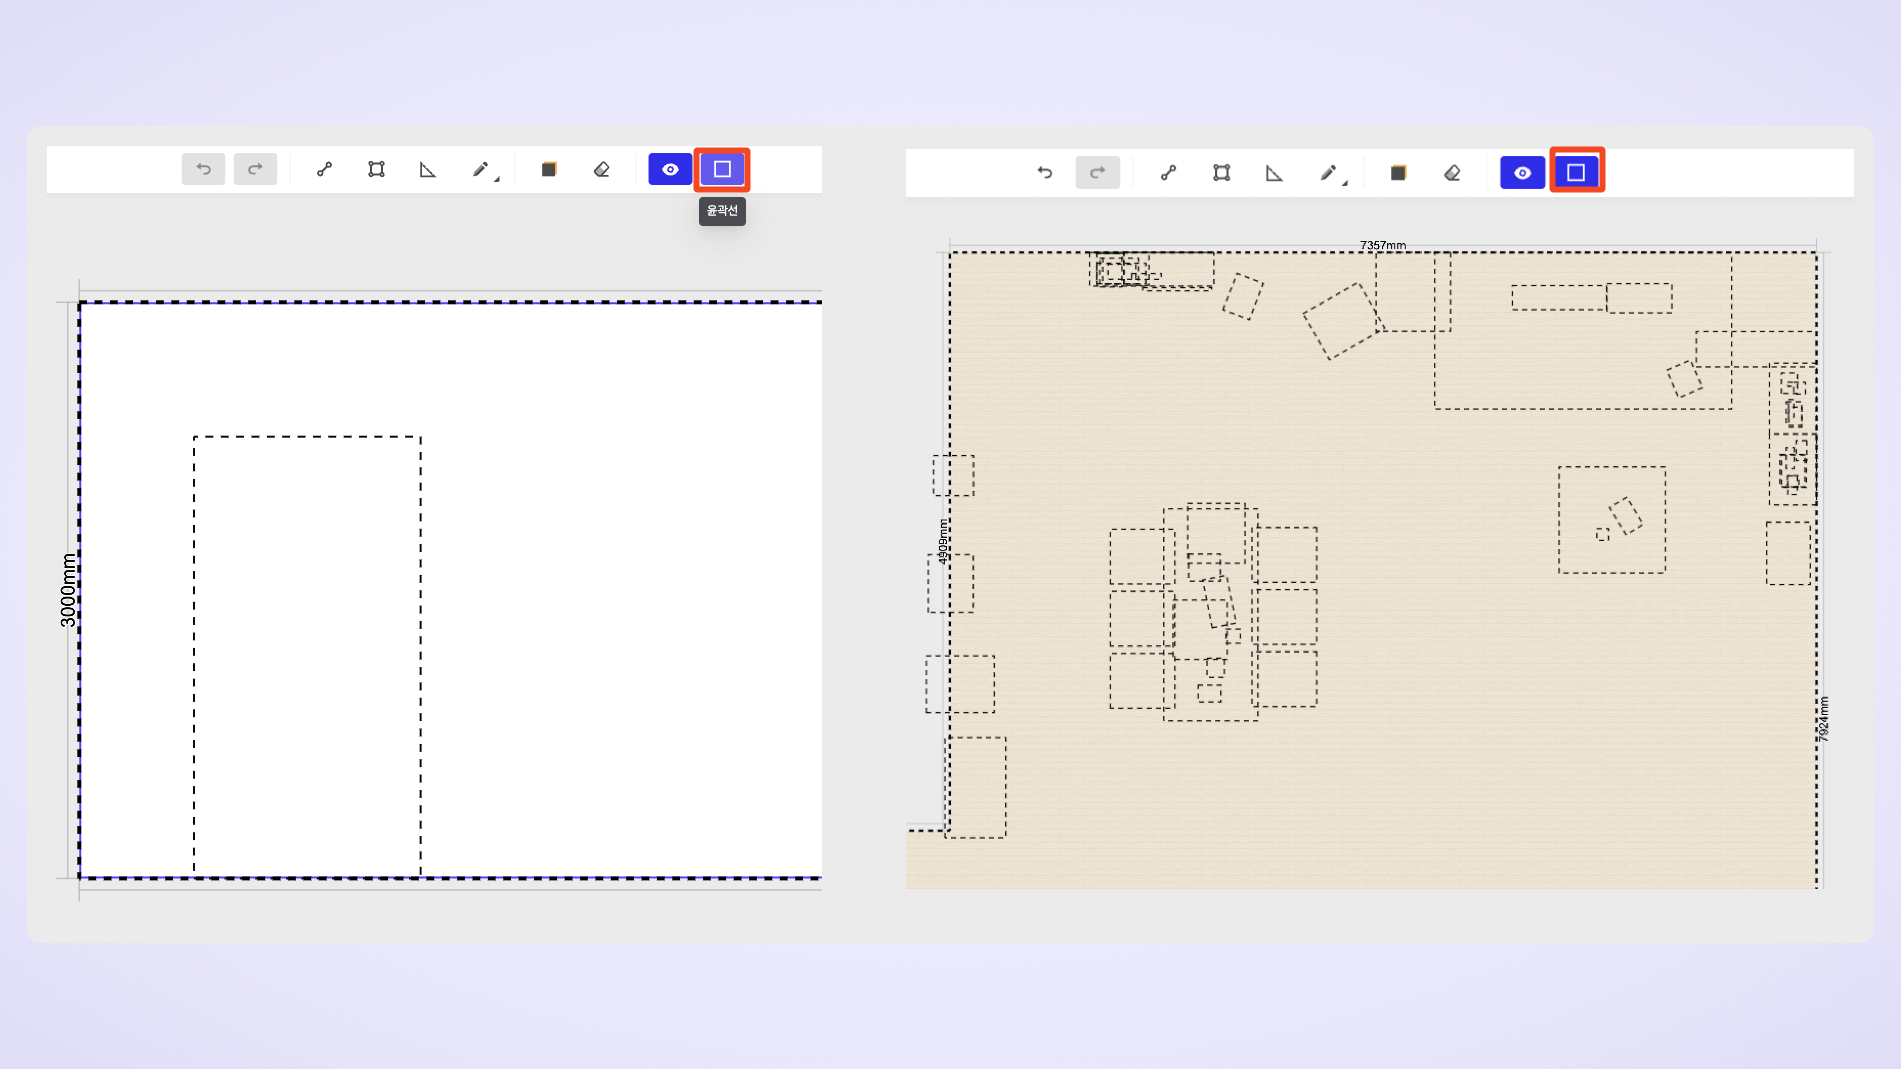Select the angle ruler tool in right toolbar

(x=1274, y=173)
